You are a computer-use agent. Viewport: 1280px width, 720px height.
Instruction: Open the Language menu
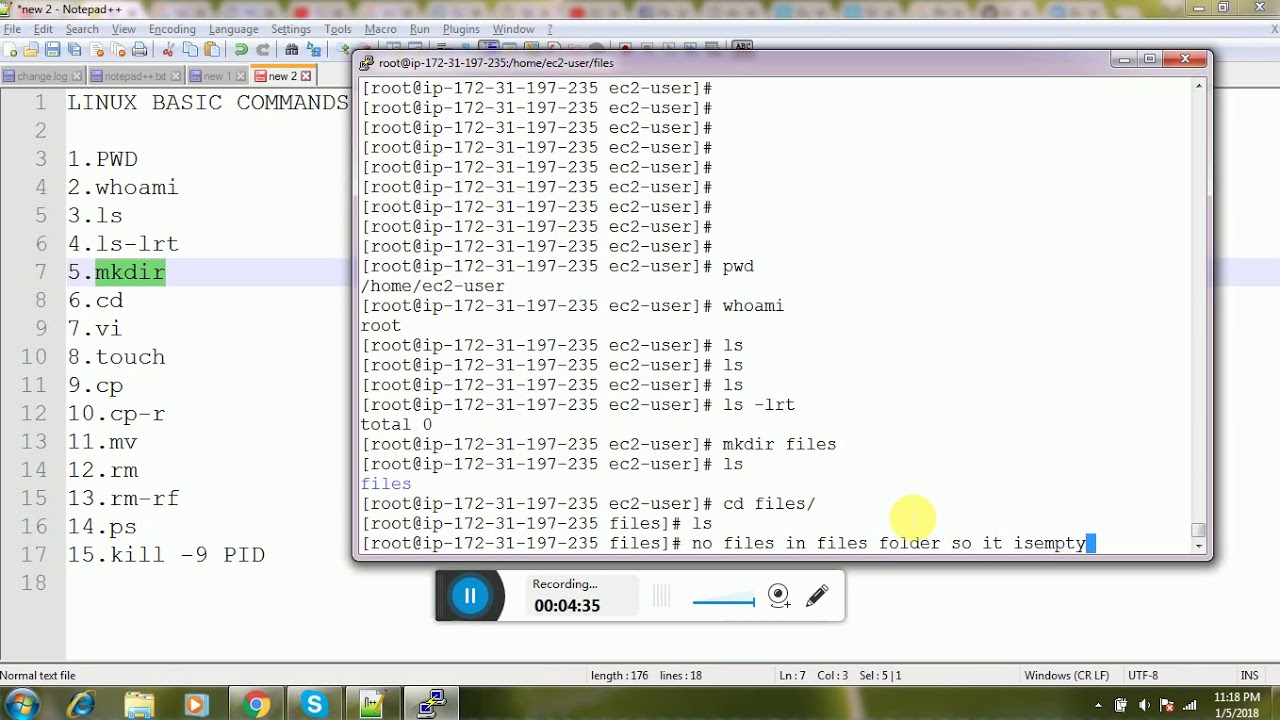235,29
